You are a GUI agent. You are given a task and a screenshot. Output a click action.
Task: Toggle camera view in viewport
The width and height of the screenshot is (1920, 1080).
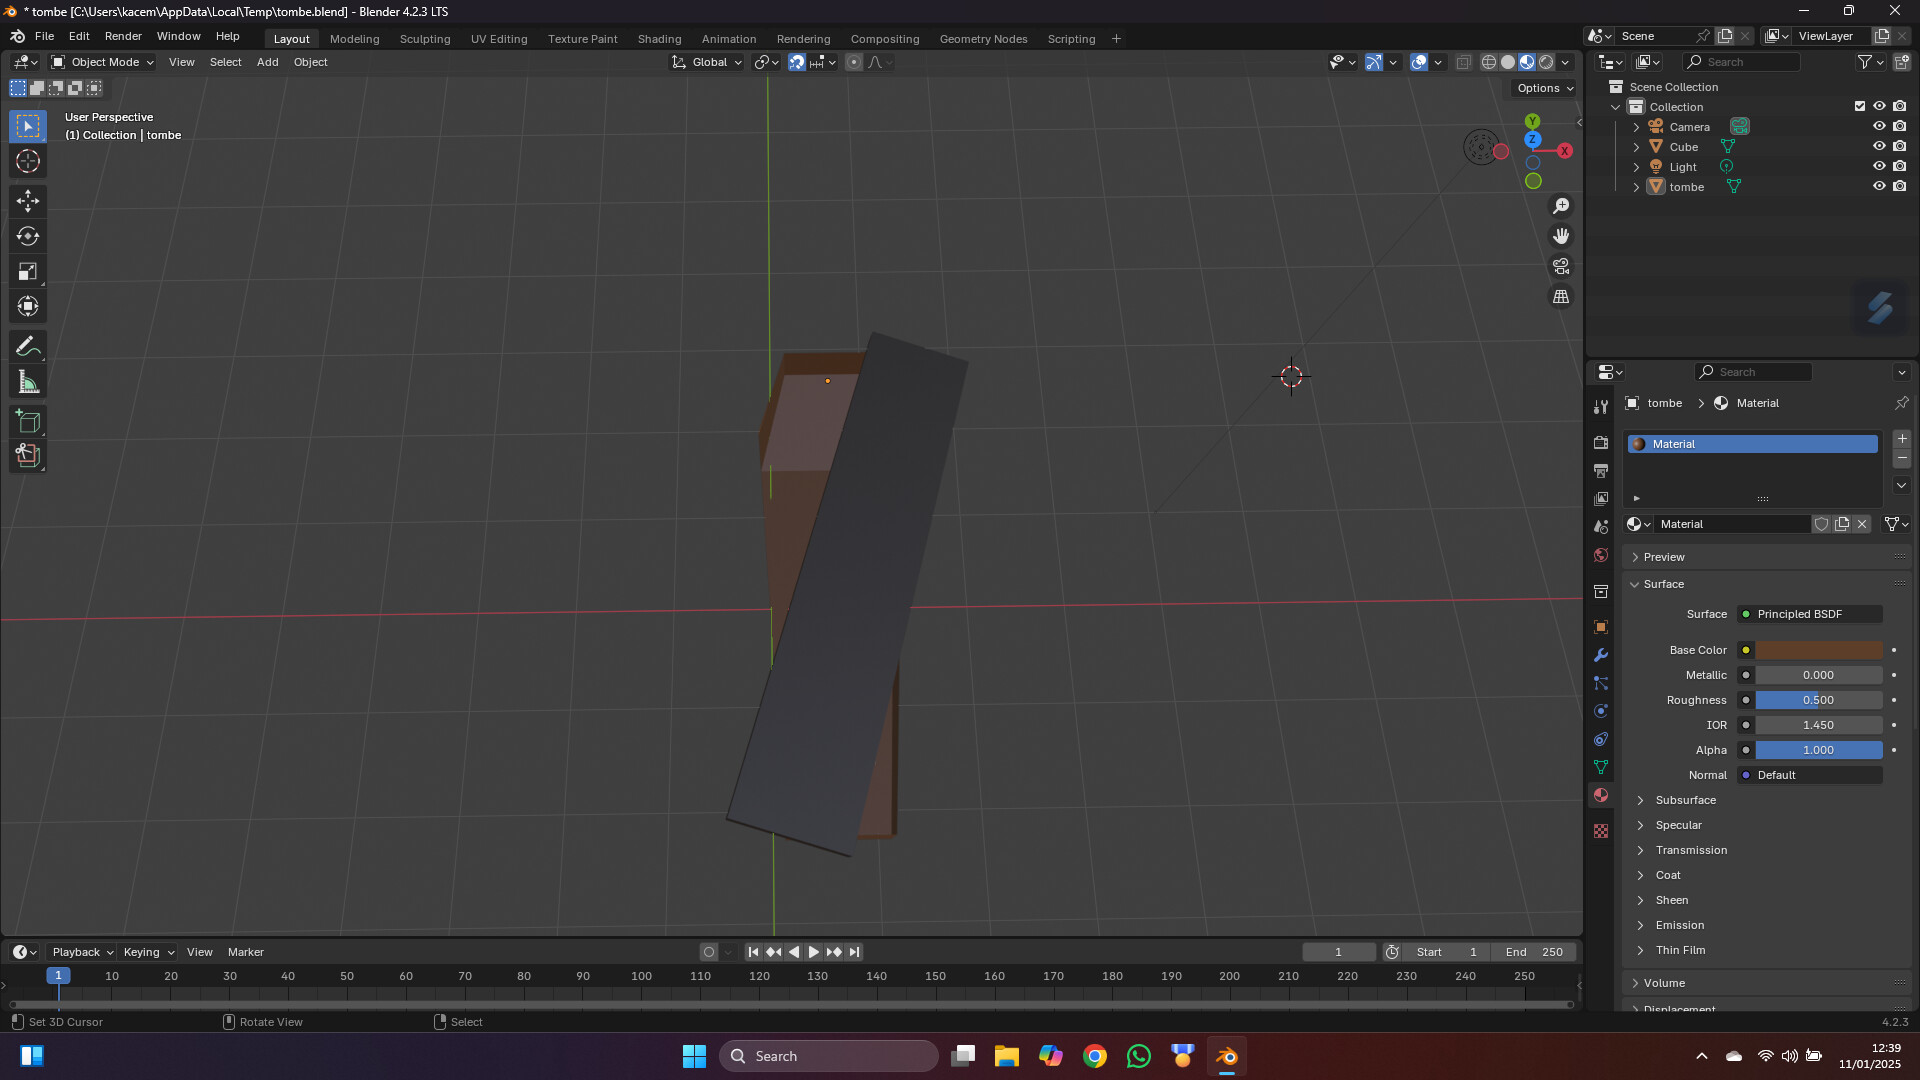(x=1561, y=266)
